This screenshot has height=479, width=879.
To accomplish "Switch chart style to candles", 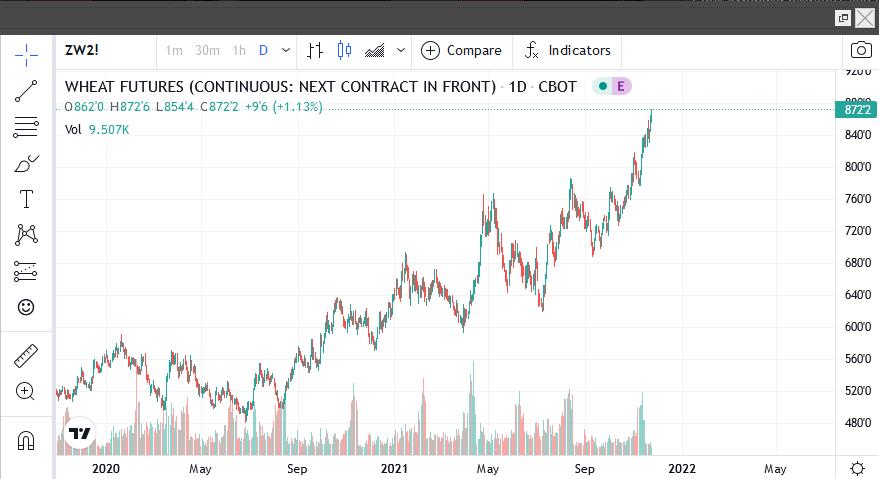I will (x=345, y=50).
